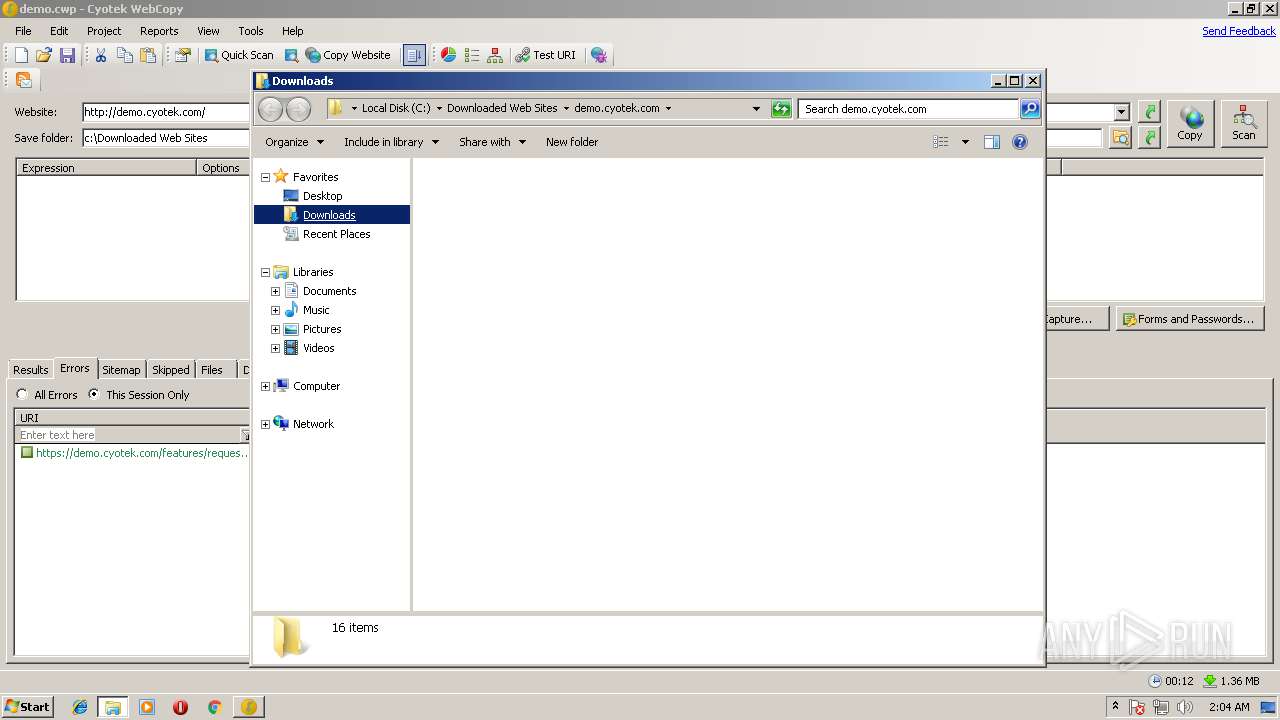Click the green arrow beside Save folder field
Viewport: 1280px width, 720px height.
(1150, 138)
